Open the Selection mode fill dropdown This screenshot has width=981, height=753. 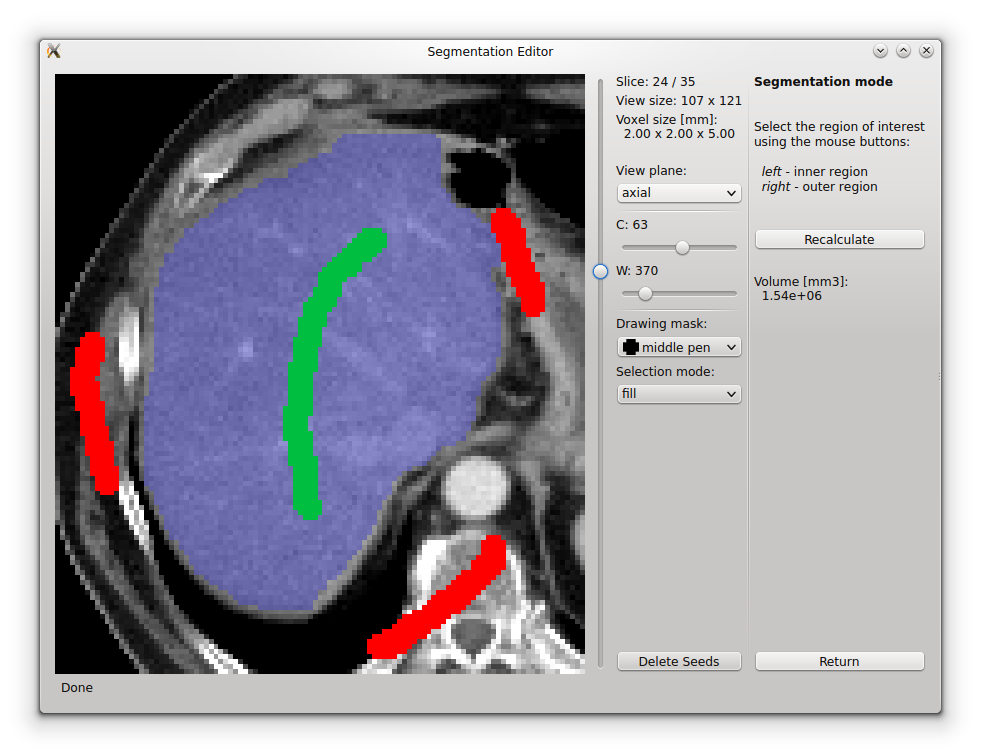click(679, 393)
